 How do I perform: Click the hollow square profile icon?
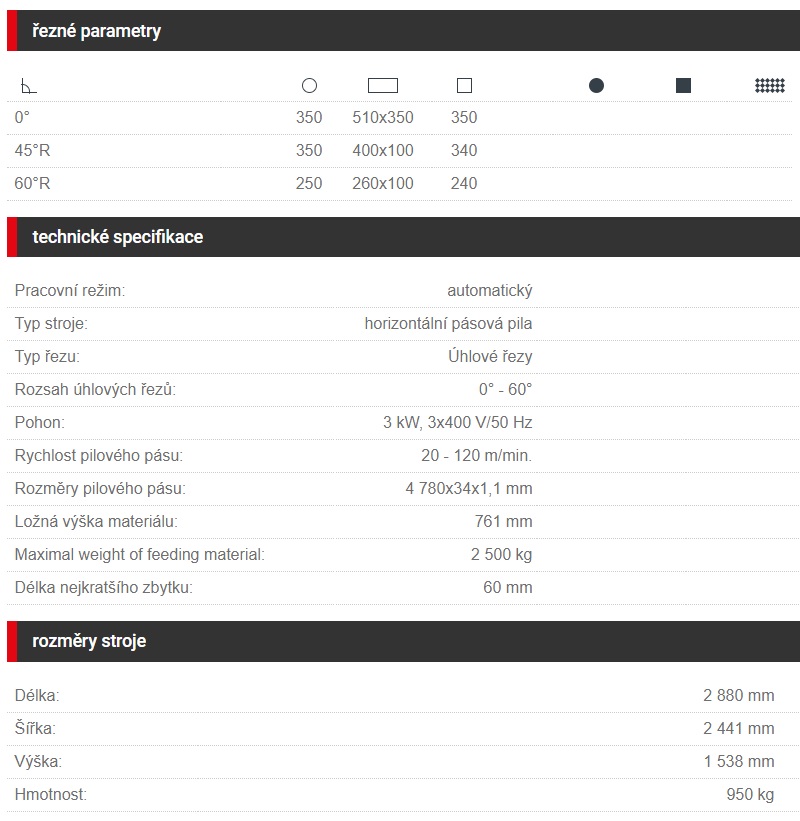464,85
